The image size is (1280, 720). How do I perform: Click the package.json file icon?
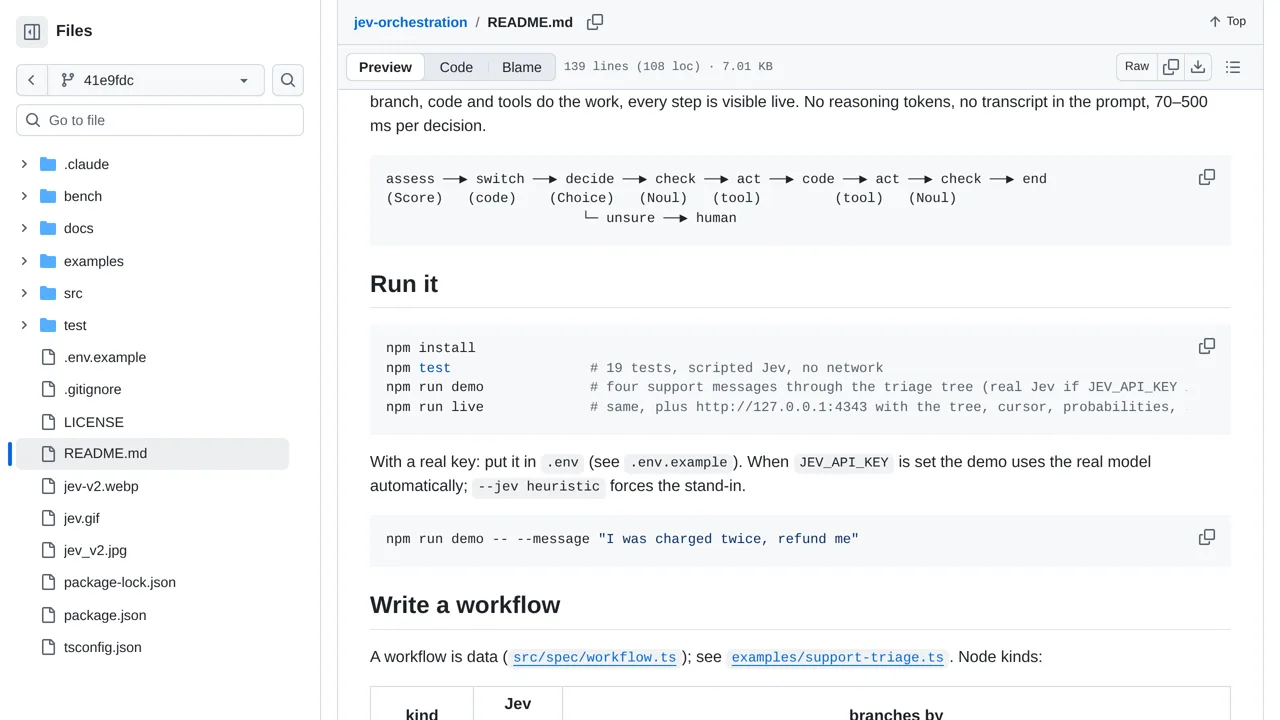(48, 615)
